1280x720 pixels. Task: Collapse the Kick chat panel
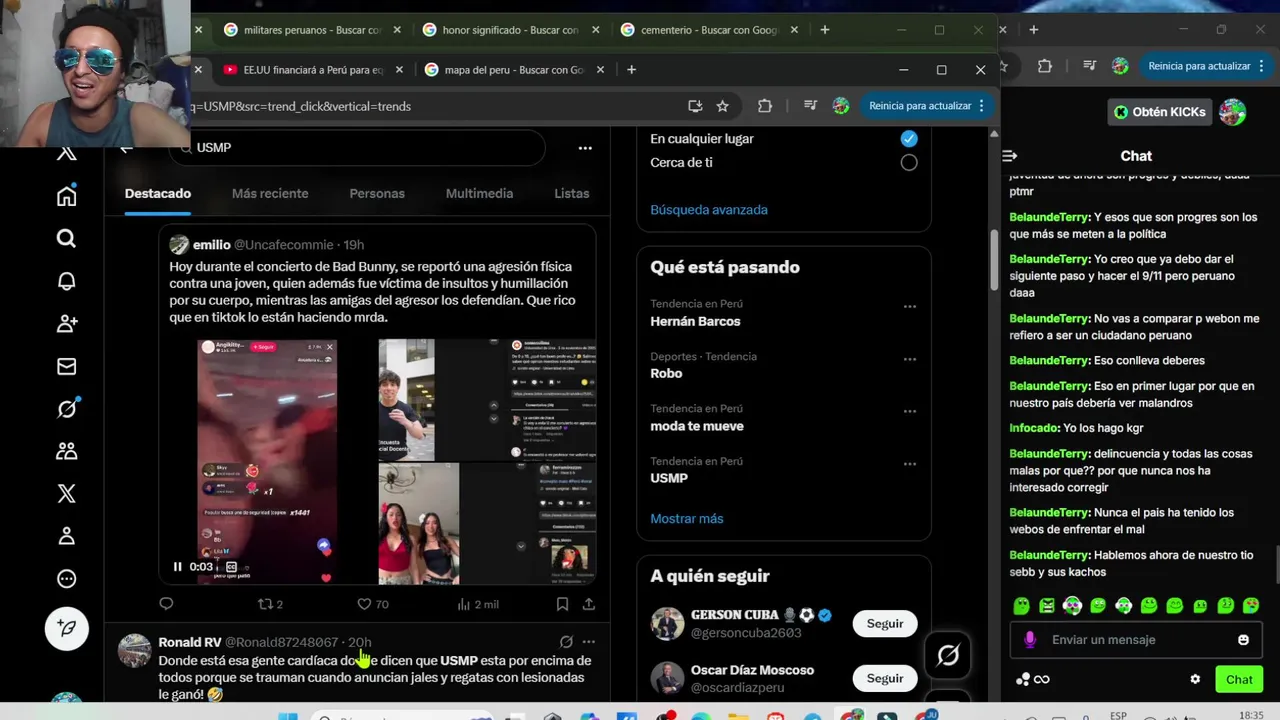point(1009,156)
